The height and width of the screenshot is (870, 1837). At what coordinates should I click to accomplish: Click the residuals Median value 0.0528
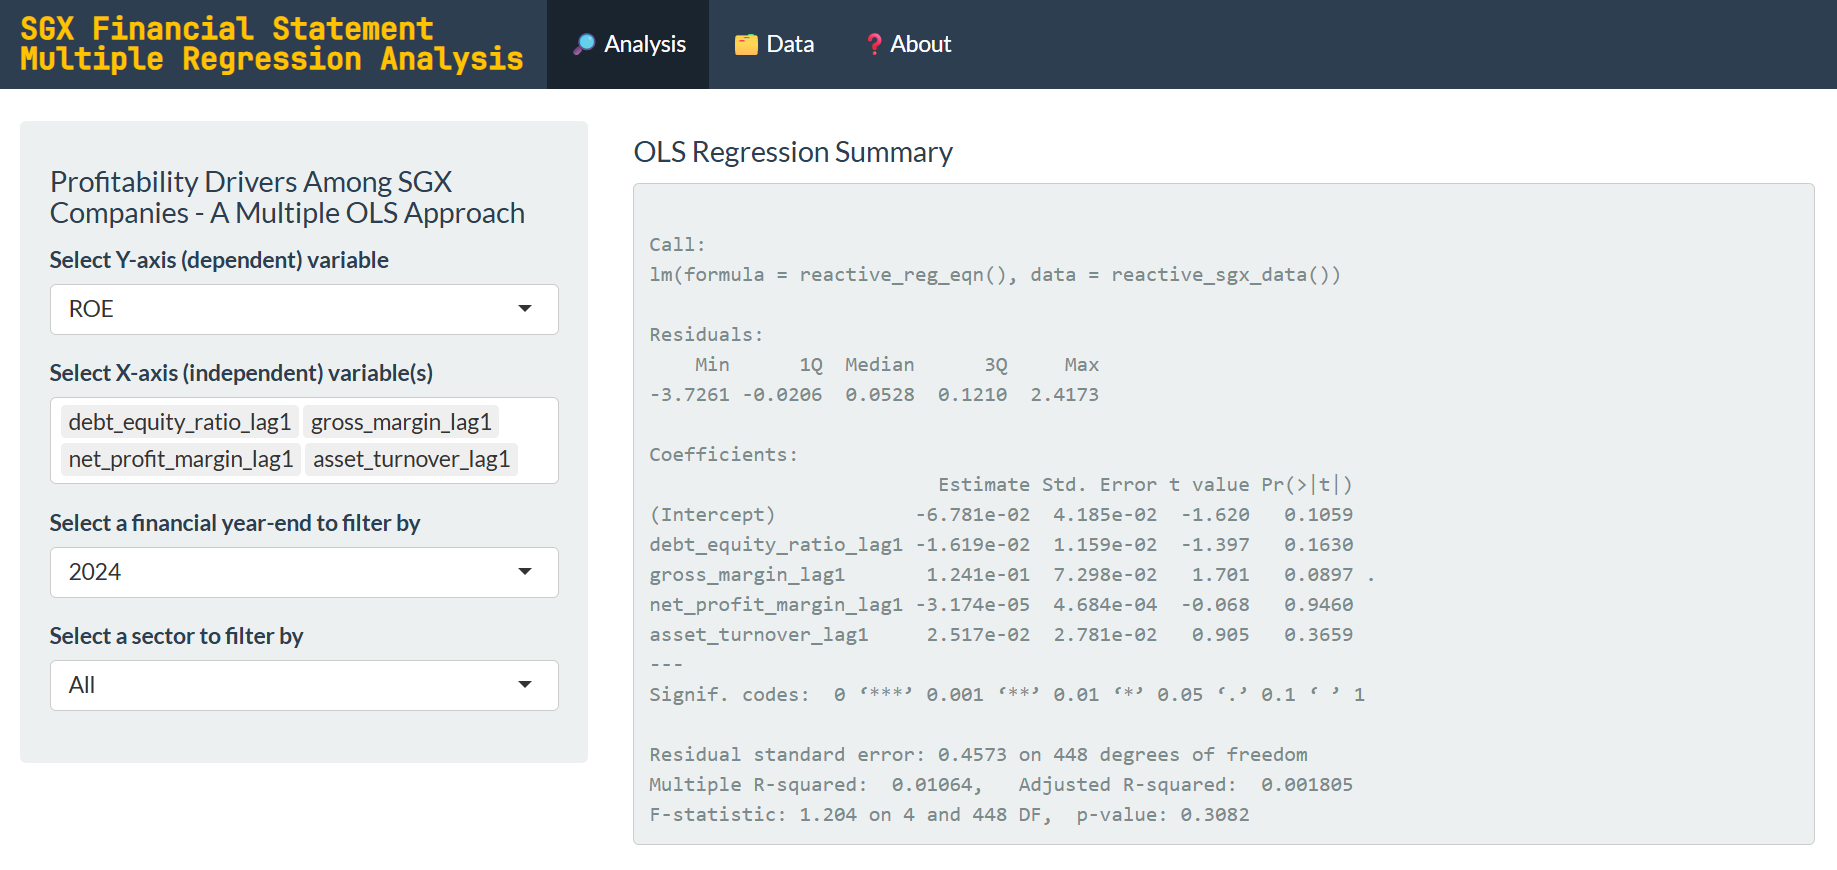(x=879, y=395)
